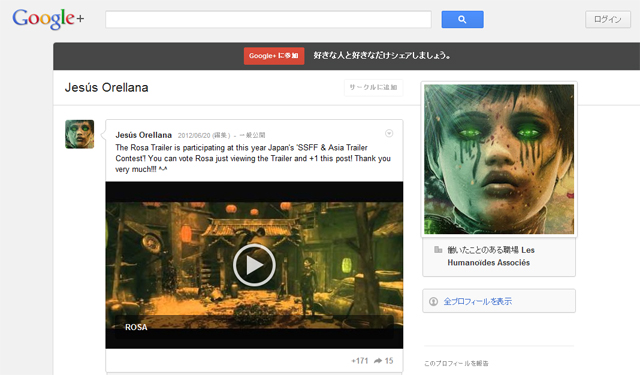Click Jesús Orellana author name in post
This screenshot has height=375, width=640.
coord(143,135)
